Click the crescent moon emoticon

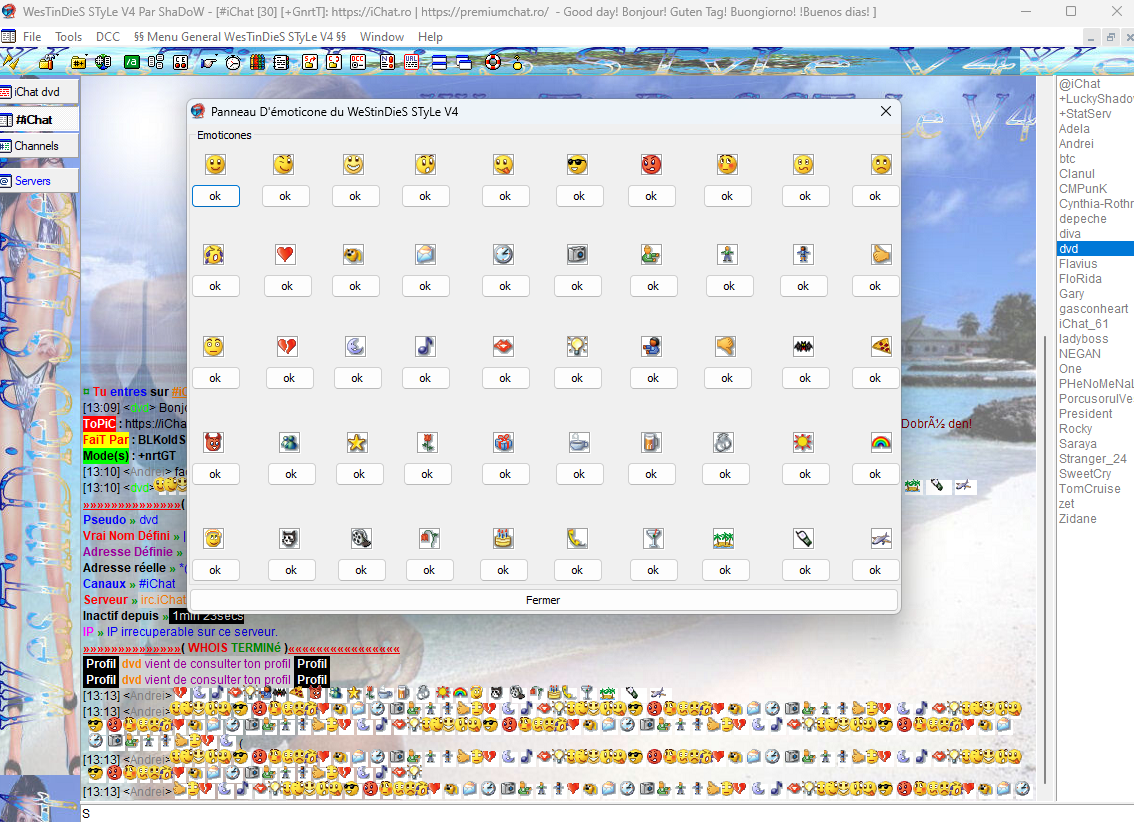[355, 346]
